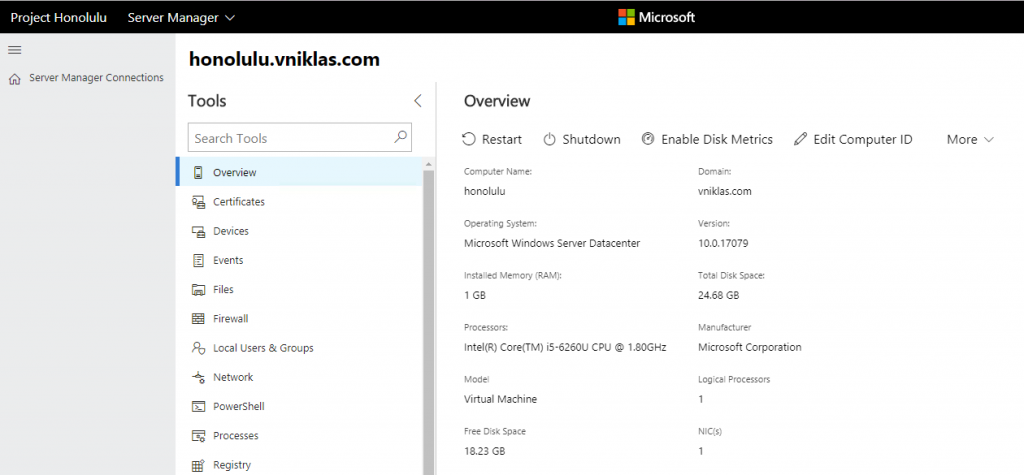The image size is (1024, 475).
Task: Click the Project Honolulu title
Action: point(59,18)
